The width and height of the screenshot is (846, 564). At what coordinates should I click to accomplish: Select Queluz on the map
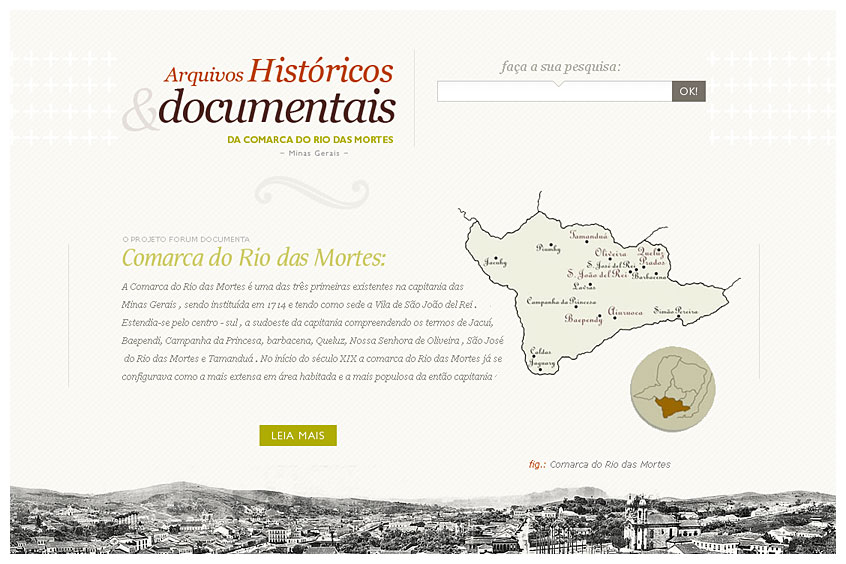pos(650,251)
